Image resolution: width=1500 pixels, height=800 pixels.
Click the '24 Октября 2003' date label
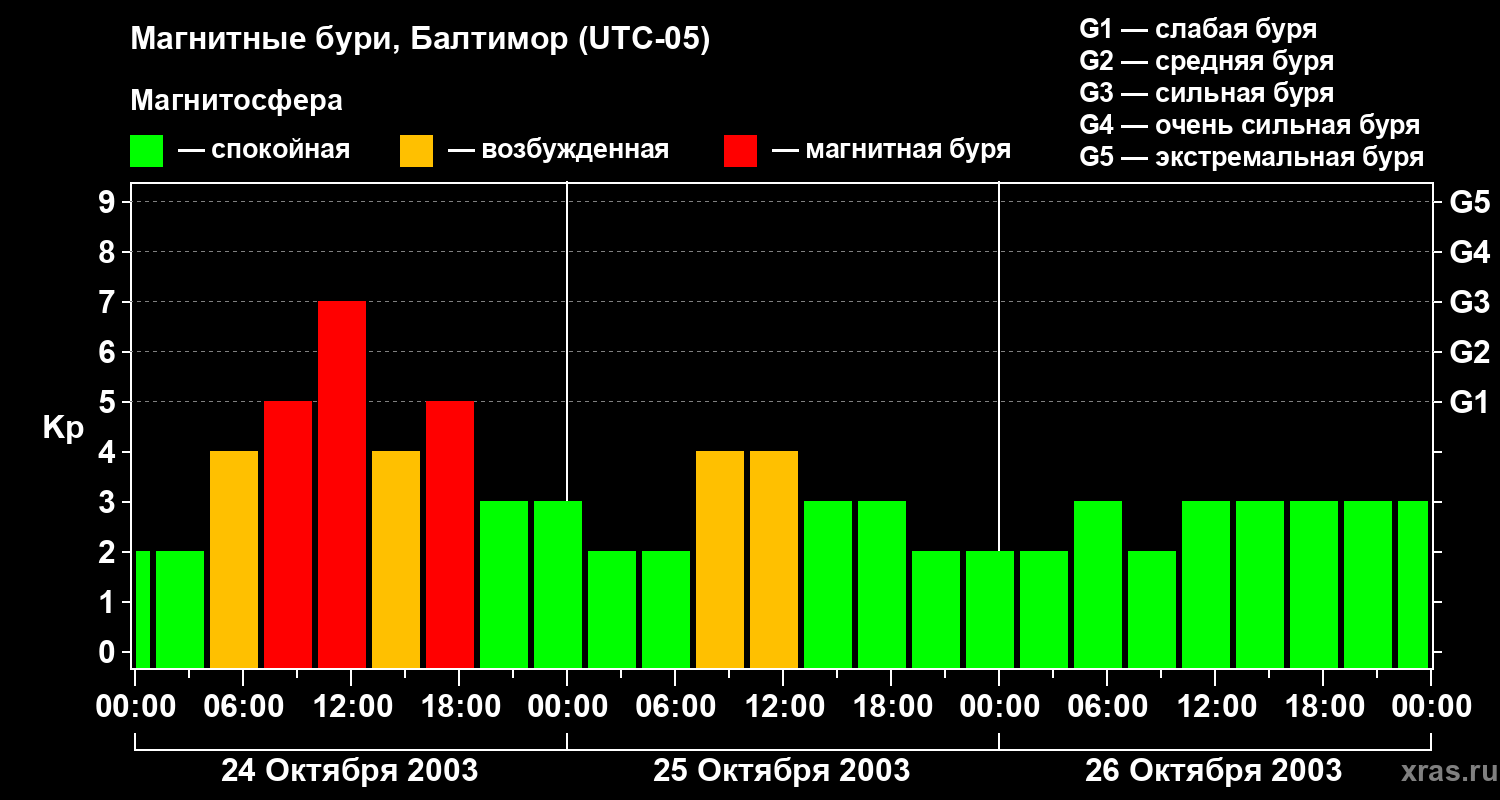click(349, 771)
